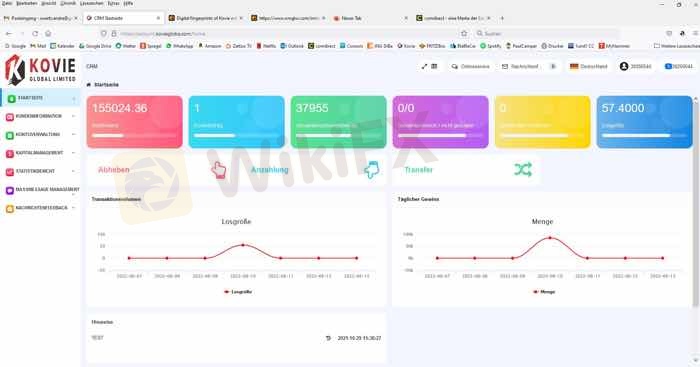Expand the Kontoverwaltung sidebar menu
The image size is (700, 367).
pos(40,135)
